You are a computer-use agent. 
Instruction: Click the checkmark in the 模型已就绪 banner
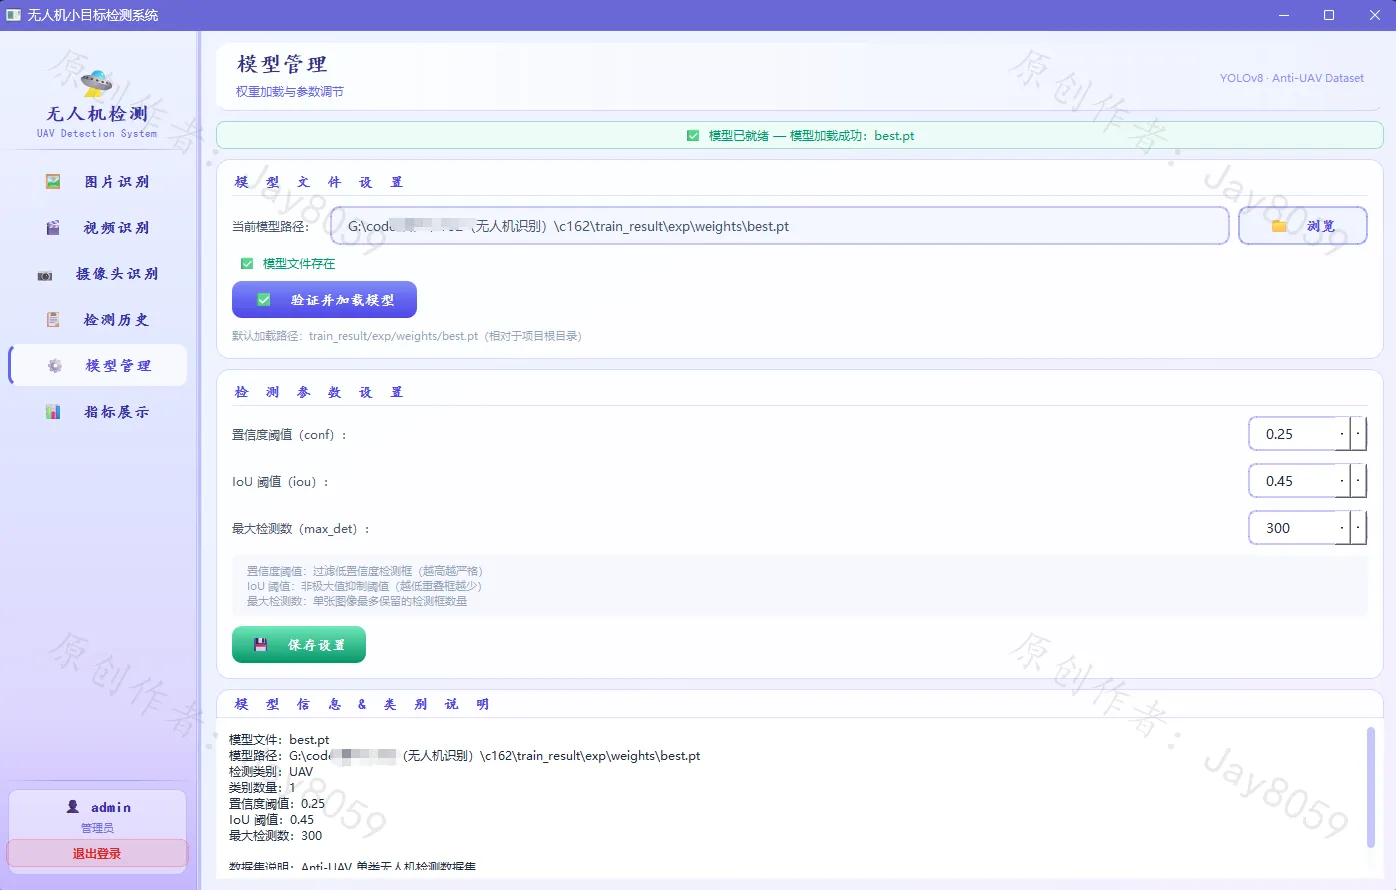(693, 136)
